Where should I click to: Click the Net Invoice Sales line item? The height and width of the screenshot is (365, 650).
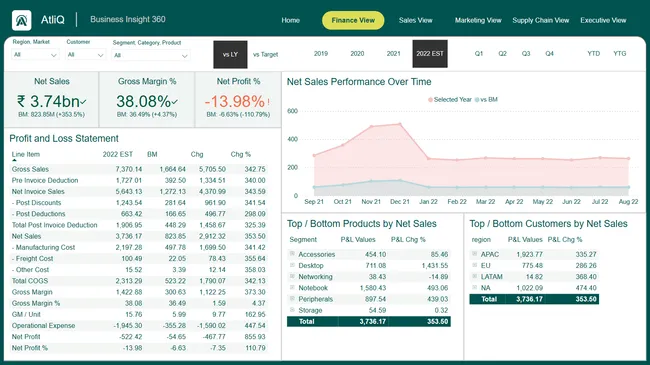pos(38,192)
